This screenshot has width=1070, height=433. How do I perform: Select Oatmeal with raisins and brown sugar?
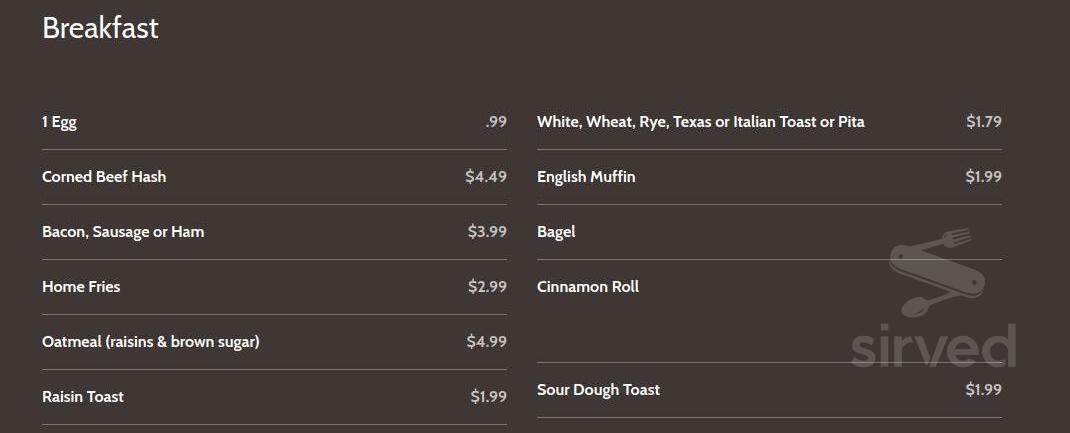151,342
